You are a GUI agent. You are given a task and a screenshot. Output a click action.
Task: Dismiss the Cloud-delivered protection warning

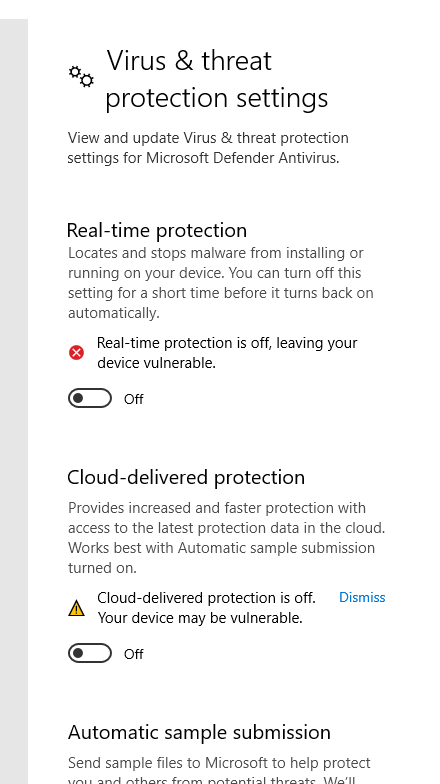[x=362, y=598]
